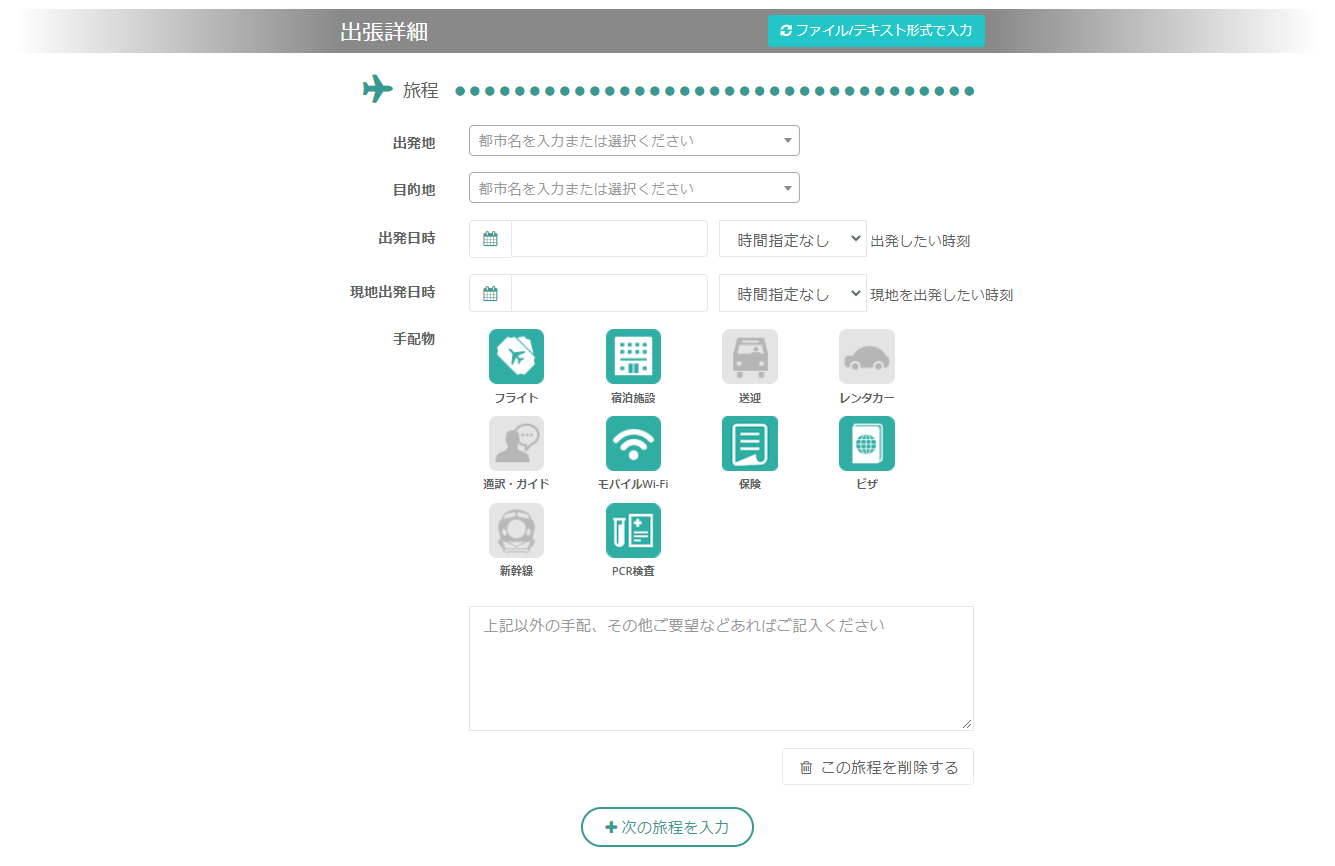Toggle the モバイルWi-Fi icon
Image resolution: width=1335 pixels, height=866 pixels.
click(x=633, y=444)
